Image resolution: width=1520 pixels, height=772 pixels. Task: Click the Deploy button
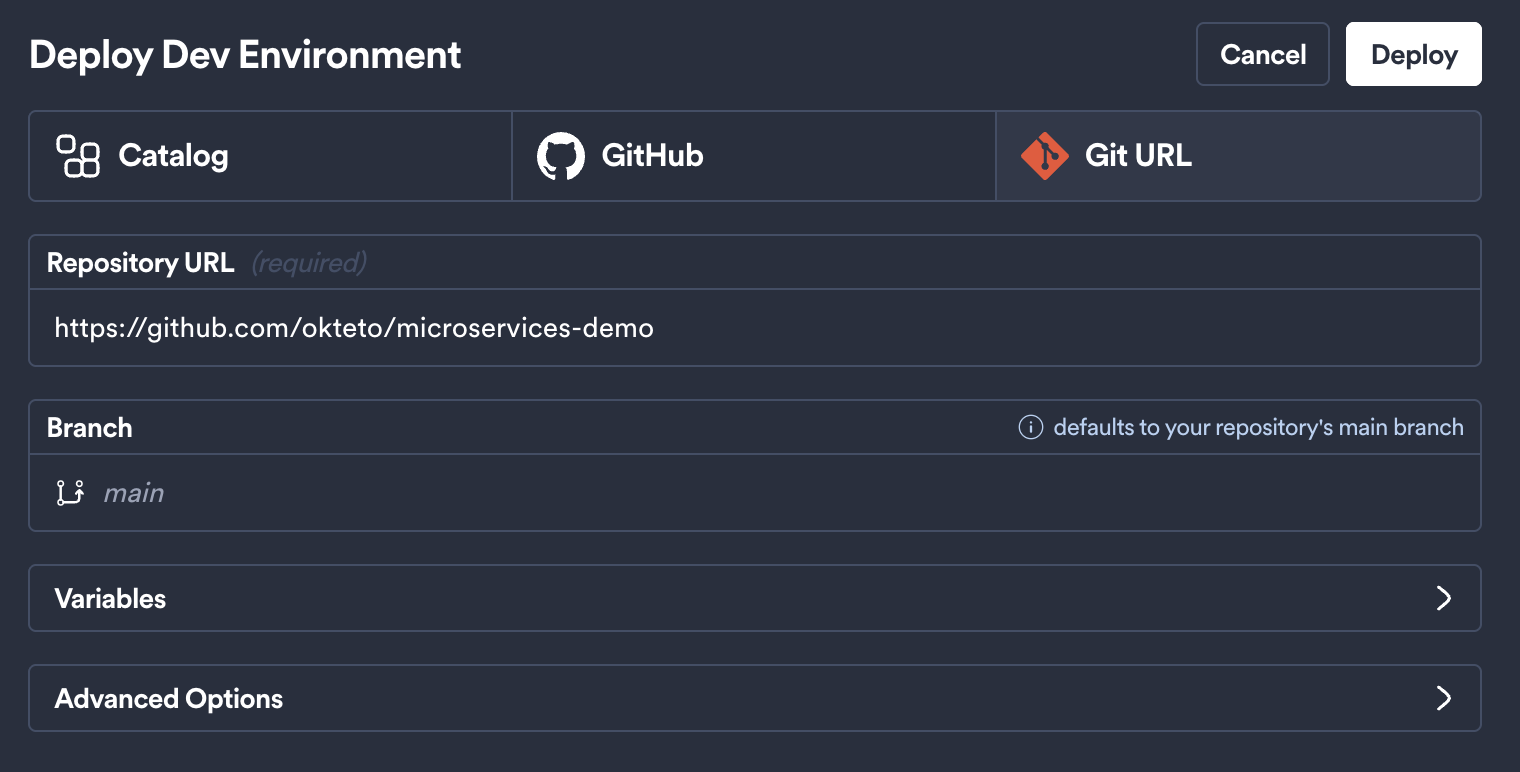(1413, 54)
